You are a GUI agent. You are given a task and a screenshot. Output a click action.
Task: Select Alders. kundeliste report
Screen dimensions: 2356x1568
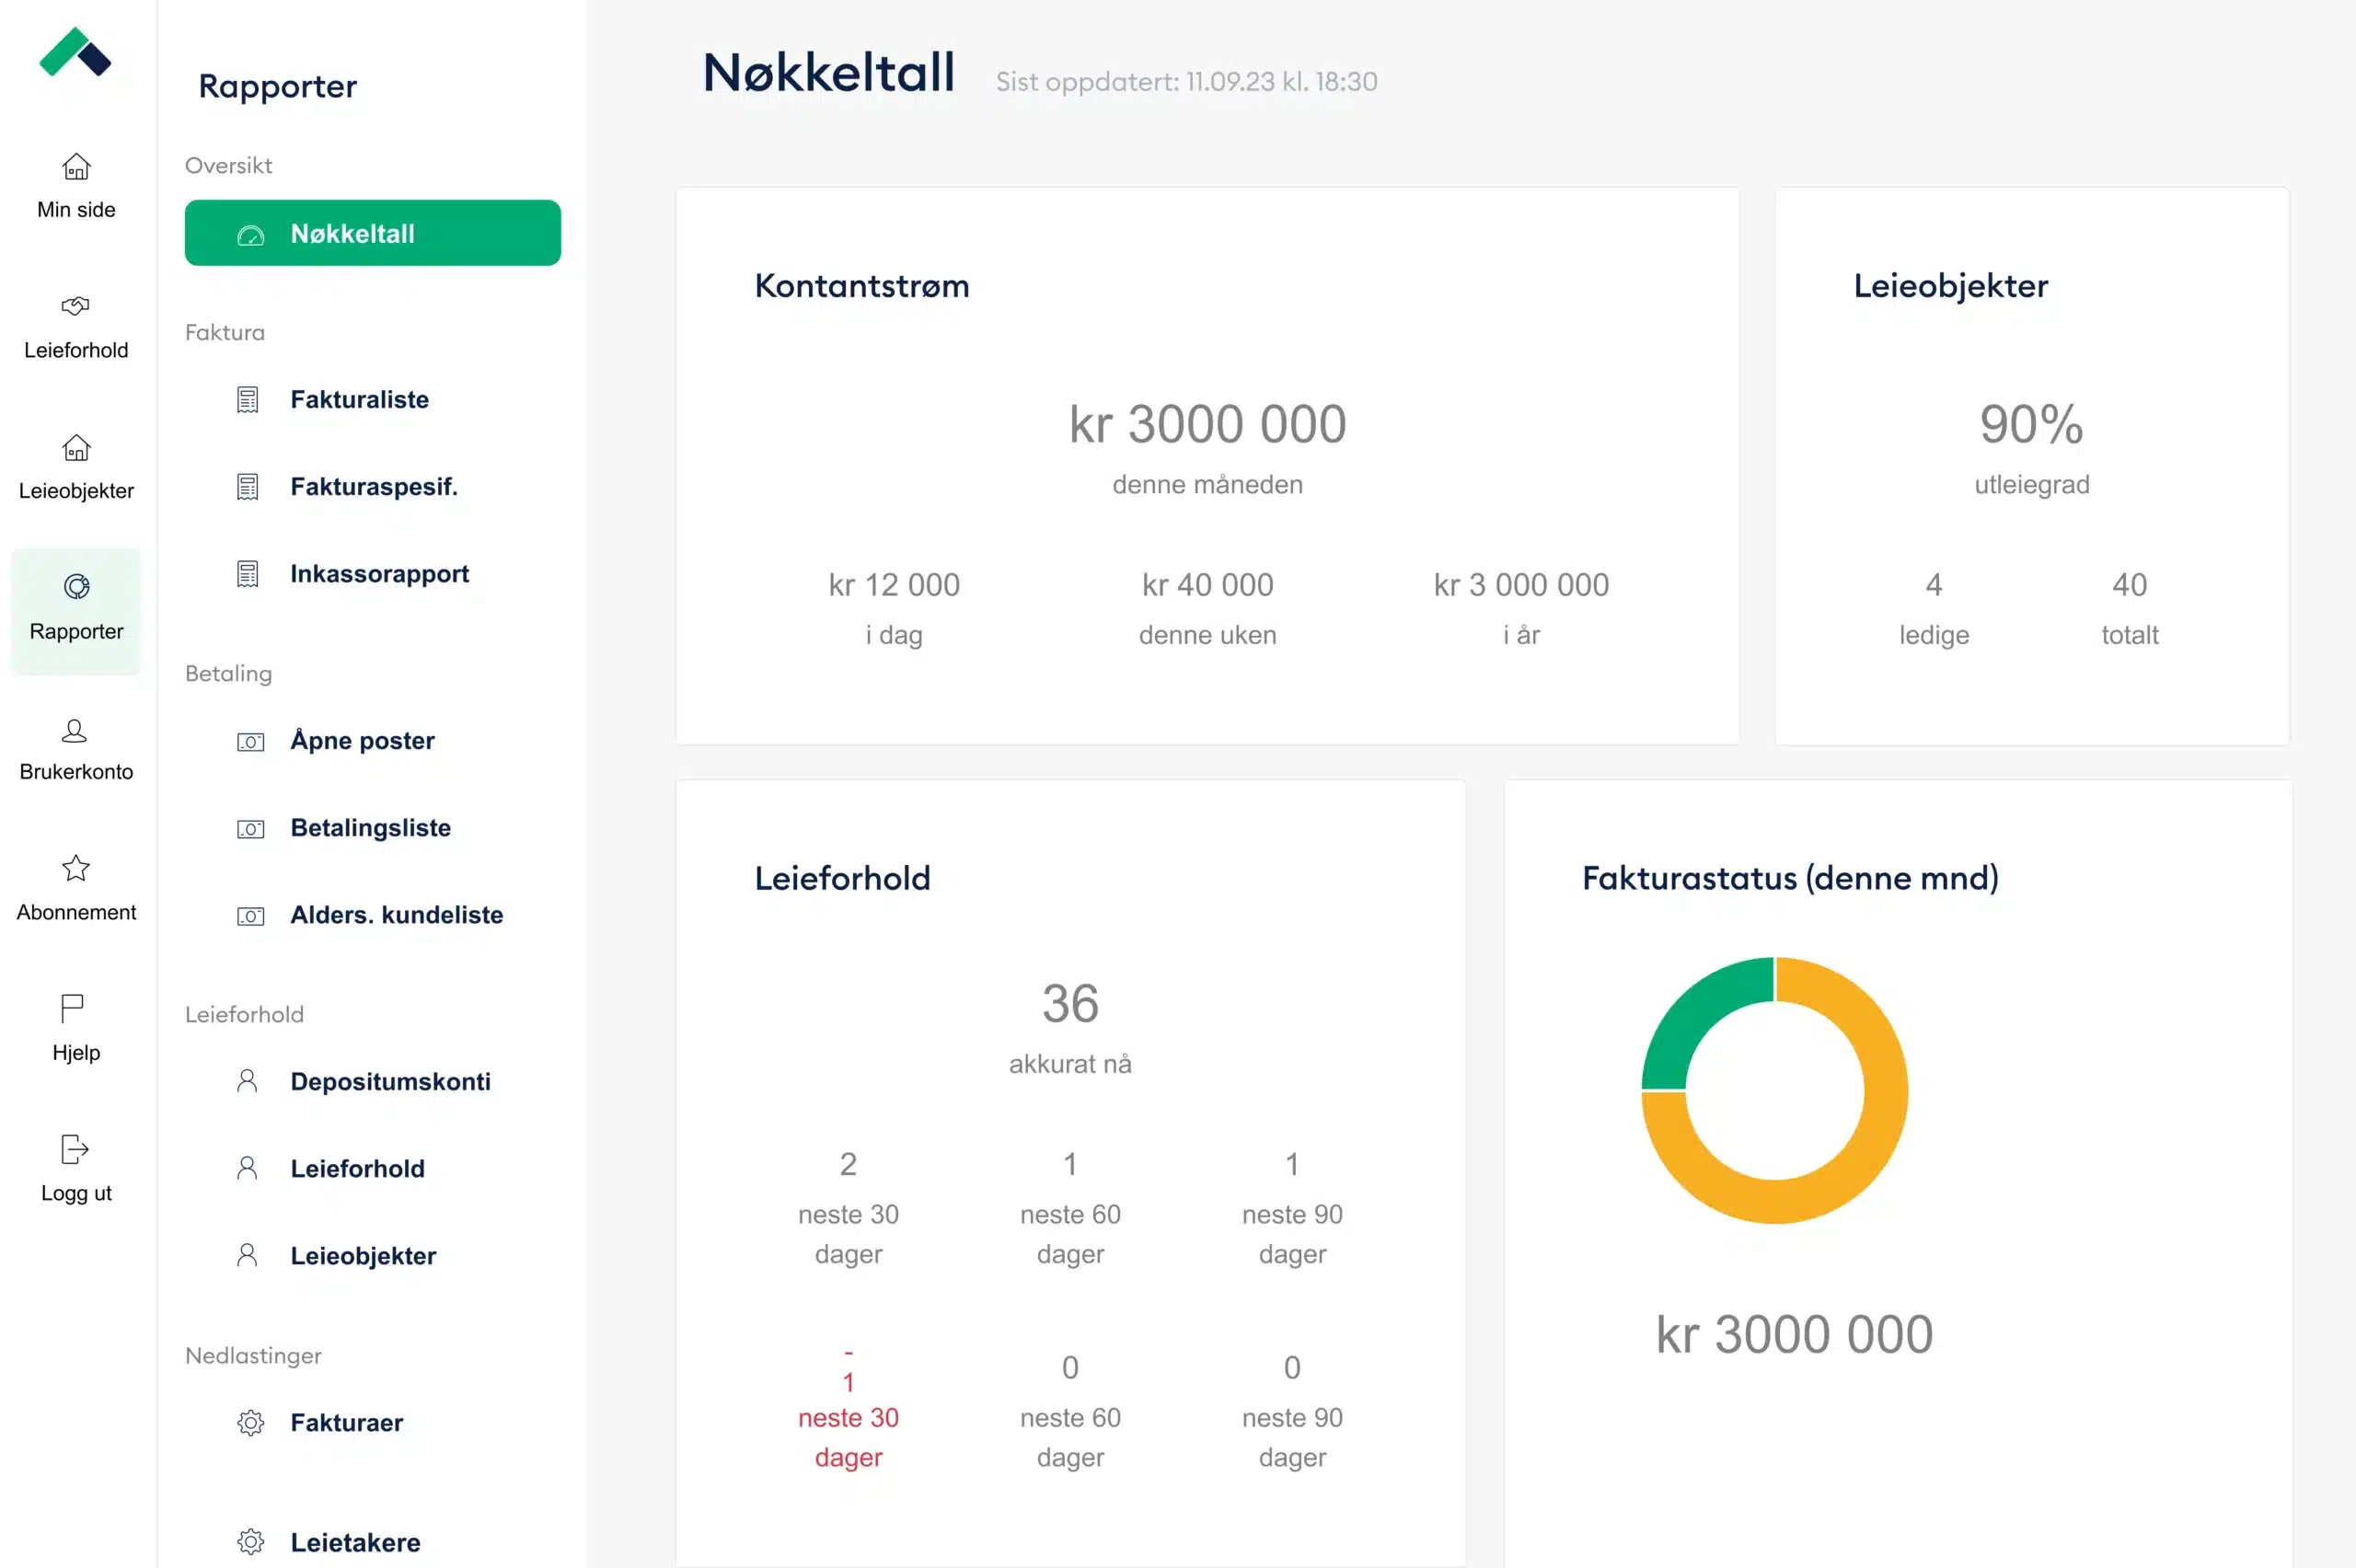(x=396, y=915)
